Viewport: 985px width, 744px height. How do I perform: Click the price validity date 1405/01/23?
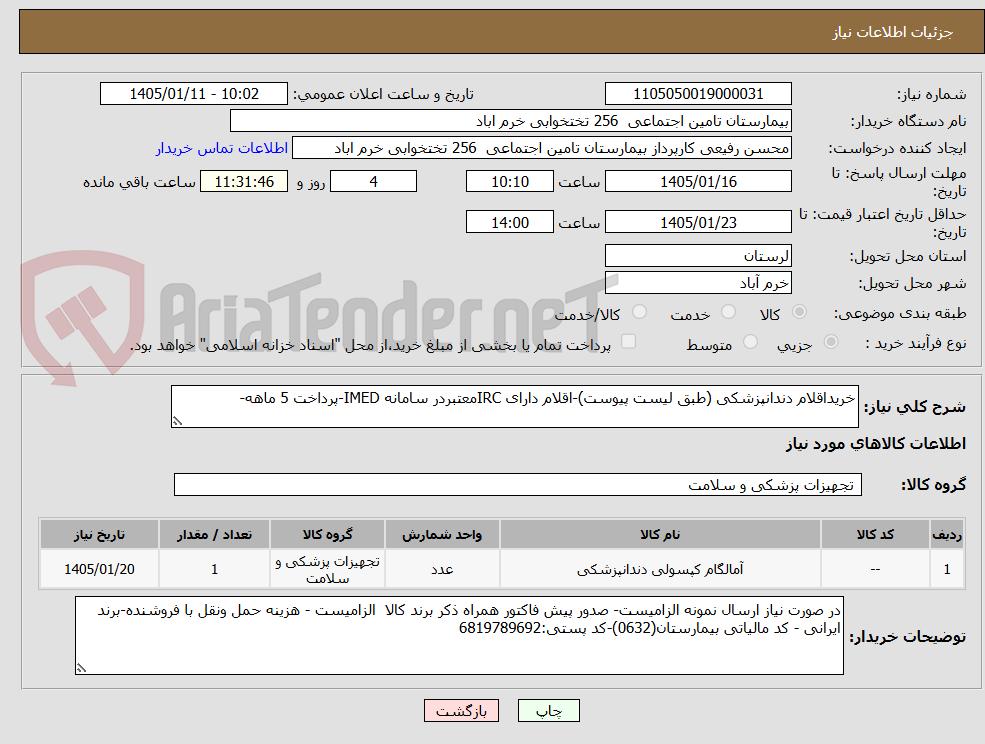point(698,222)
